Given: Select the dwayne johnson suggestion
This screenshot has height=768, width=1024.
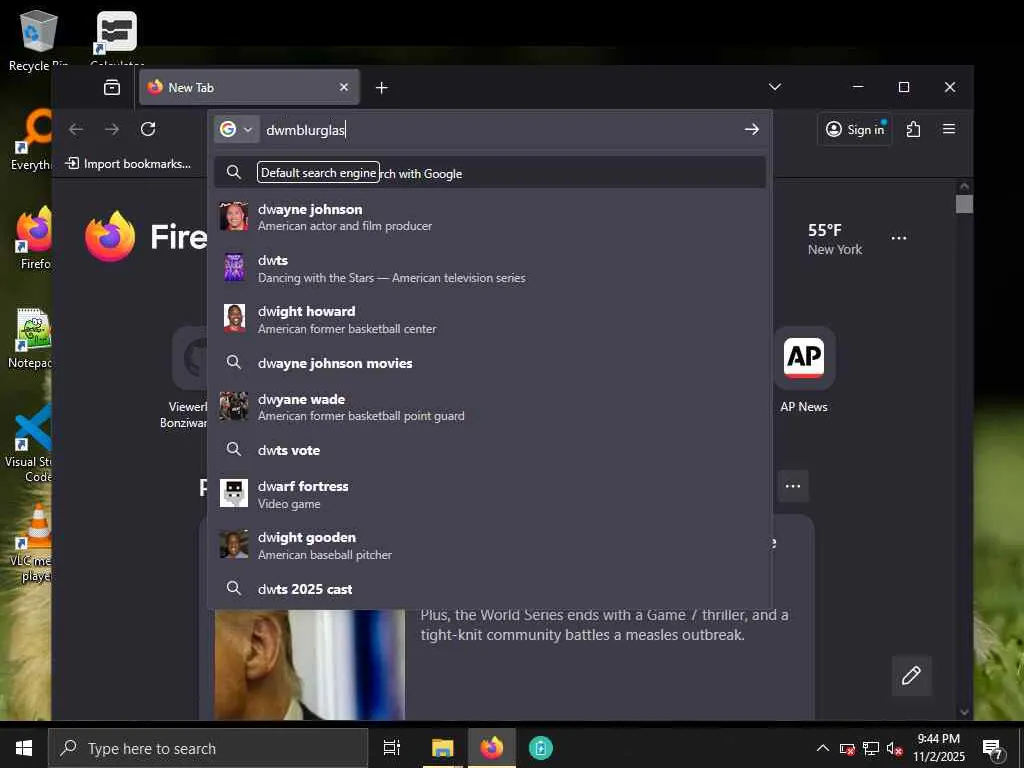Looking at the screenshot, I should click(x=490, y=217).
